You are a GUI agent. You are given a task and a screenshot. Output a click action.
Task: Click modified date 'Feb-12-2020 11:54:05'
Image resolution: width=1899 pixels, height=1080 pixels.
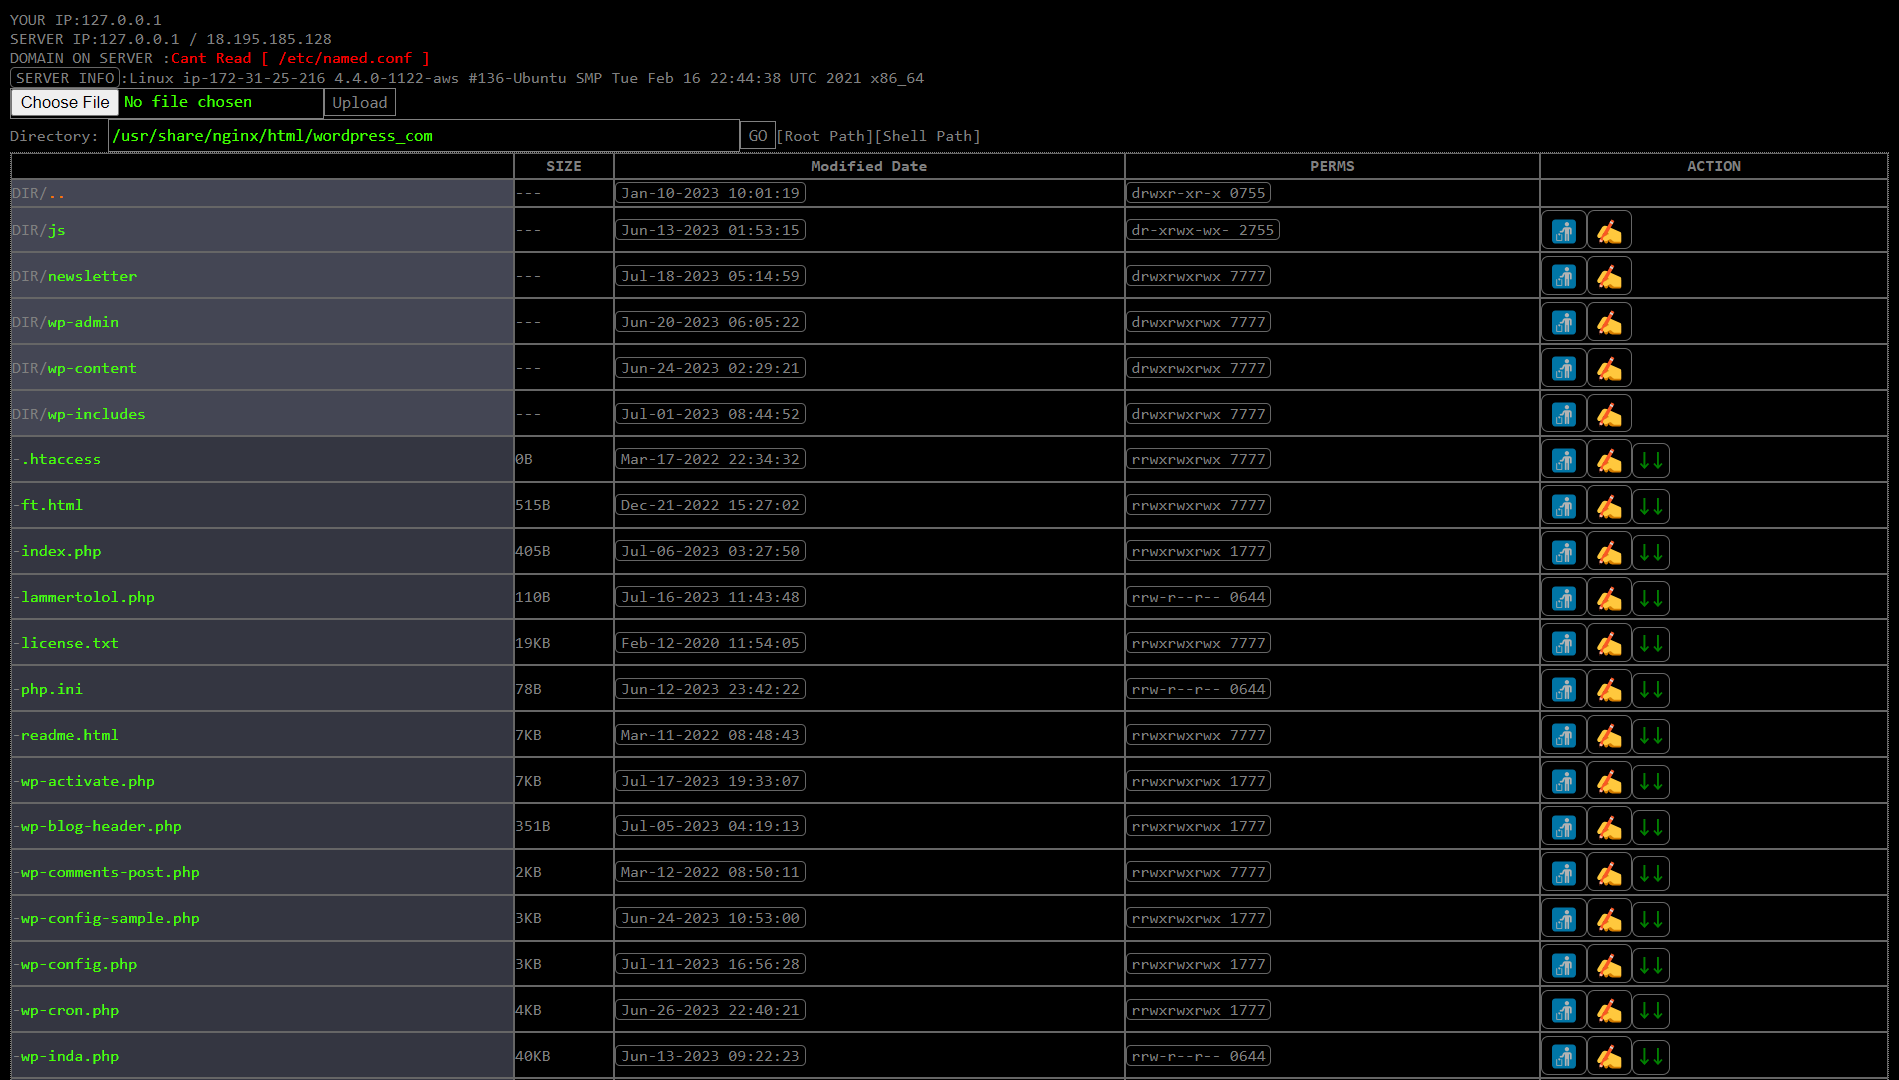point(710,643)
